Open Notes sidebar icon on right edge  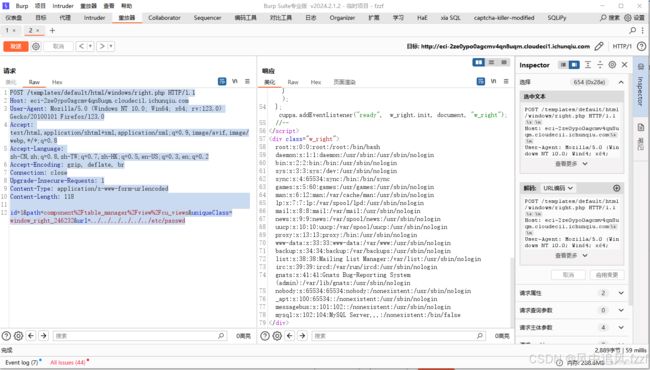[x=641, y=128]
